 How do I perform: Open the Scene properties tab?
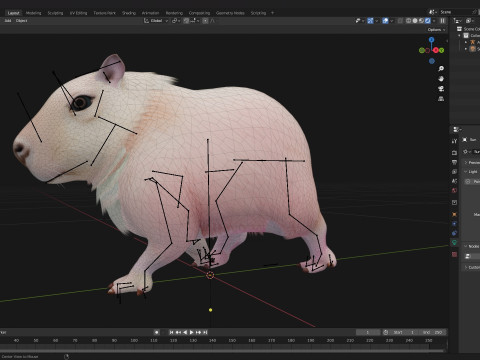tap(454, 181)
